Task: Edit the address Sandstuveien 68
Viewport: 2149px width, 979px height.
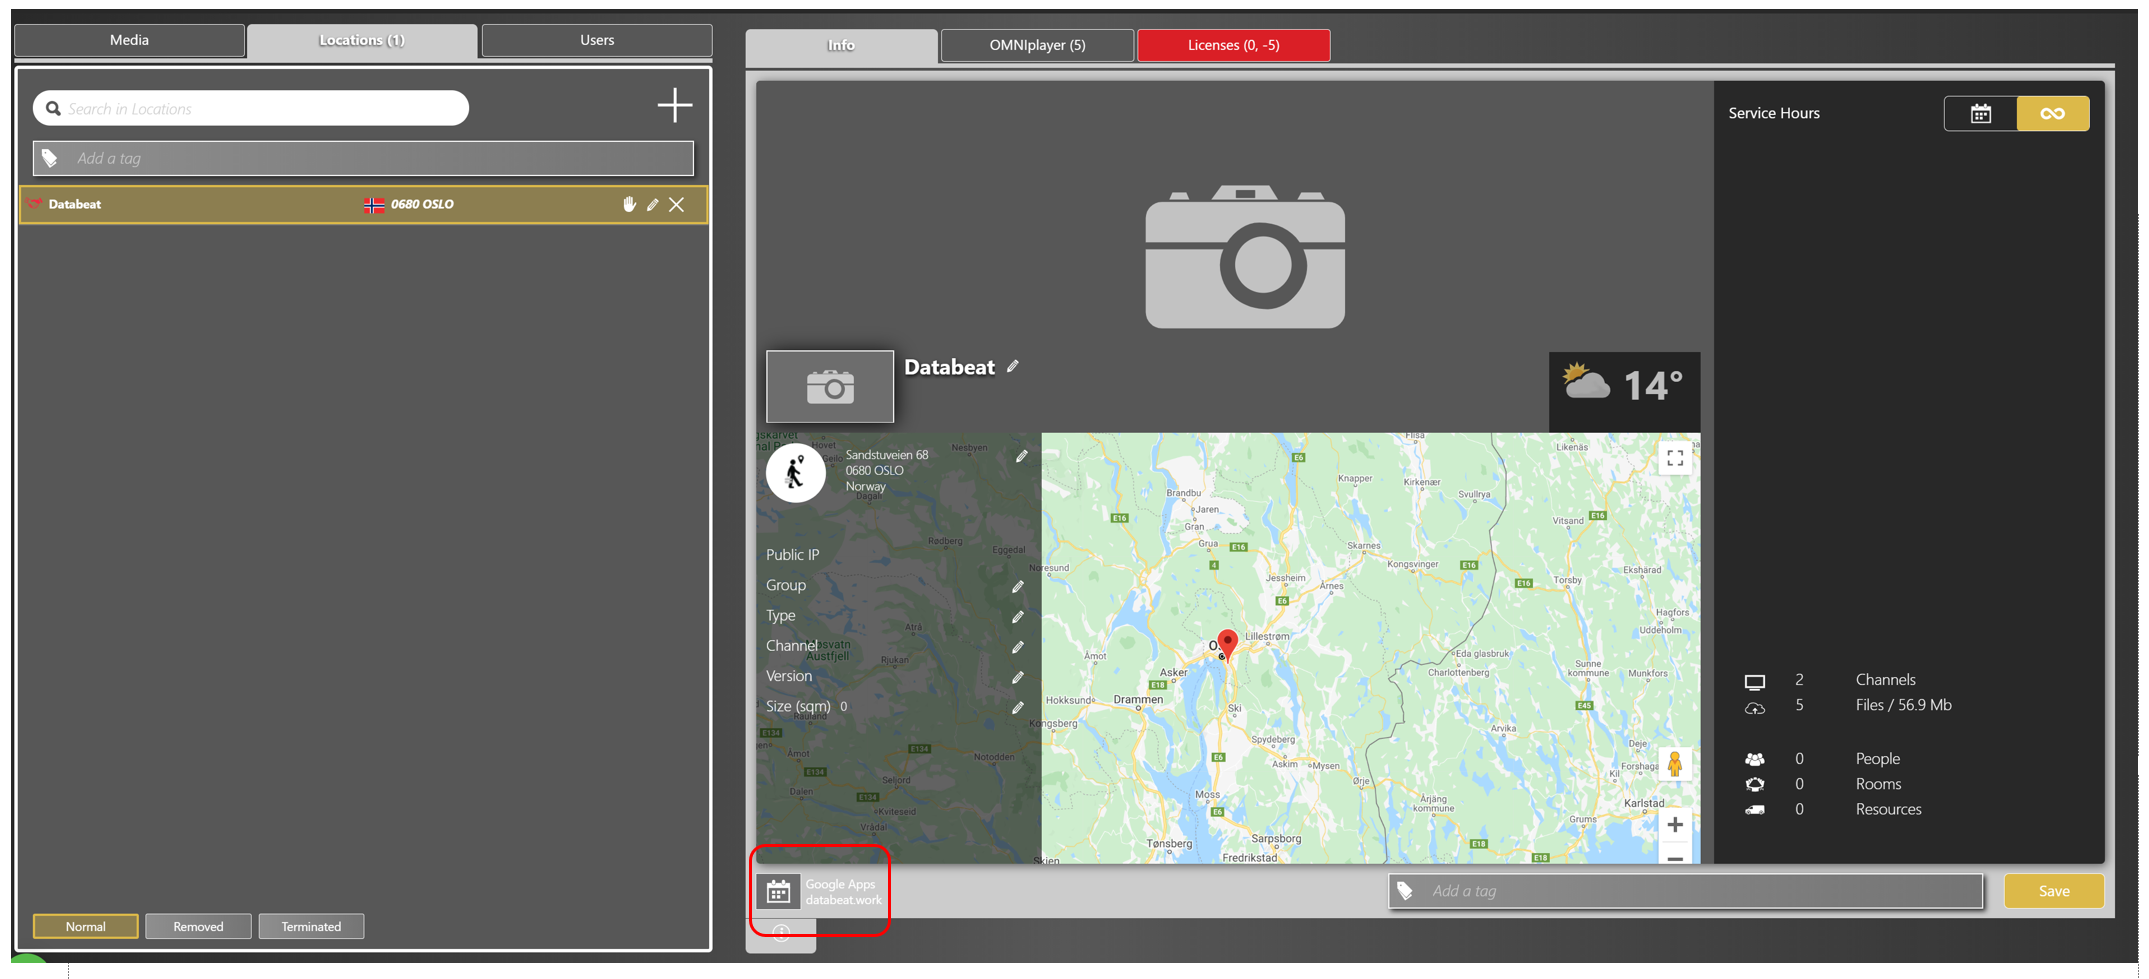Action: (x=1021, y=456)
